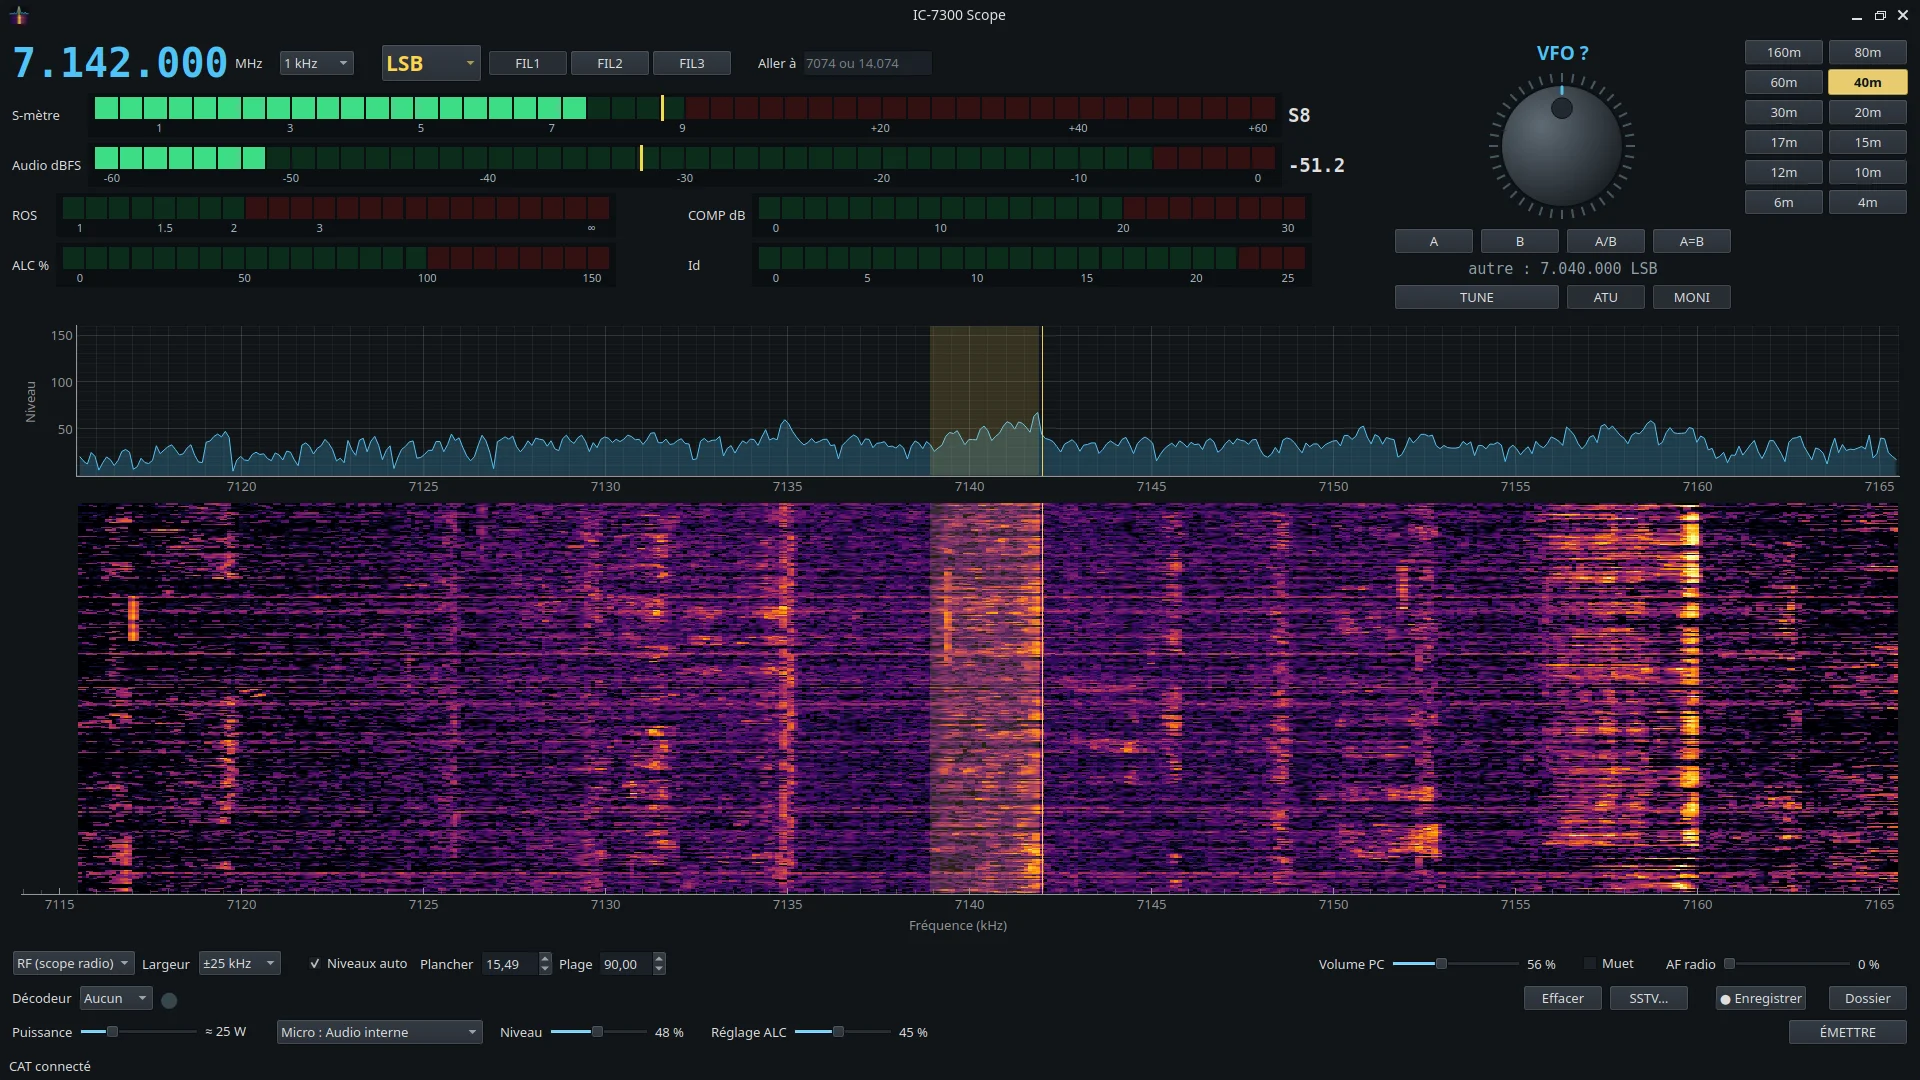
Task: Choose filter FIL1
Action: coord(527,63)
